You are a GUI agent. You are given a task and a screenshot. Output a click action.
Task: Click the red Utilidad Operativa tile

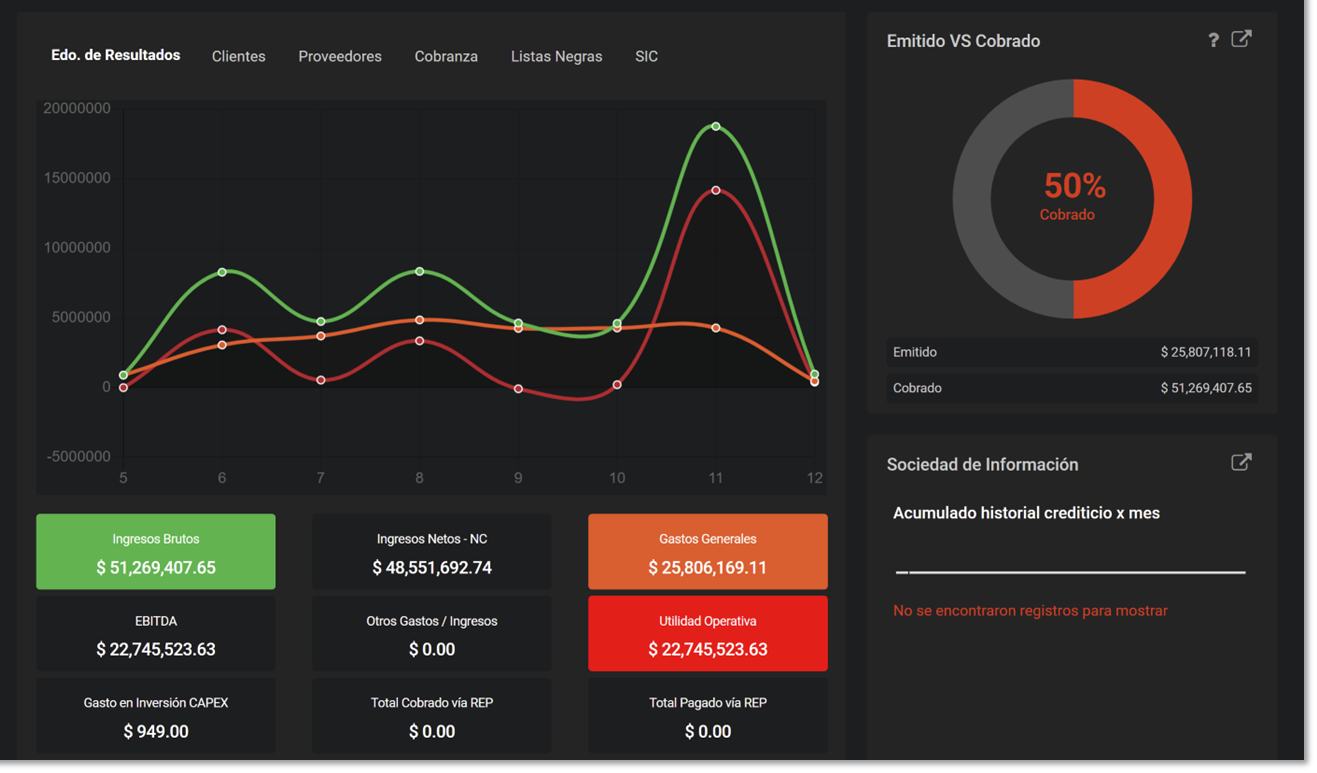[x=707, y=633]
